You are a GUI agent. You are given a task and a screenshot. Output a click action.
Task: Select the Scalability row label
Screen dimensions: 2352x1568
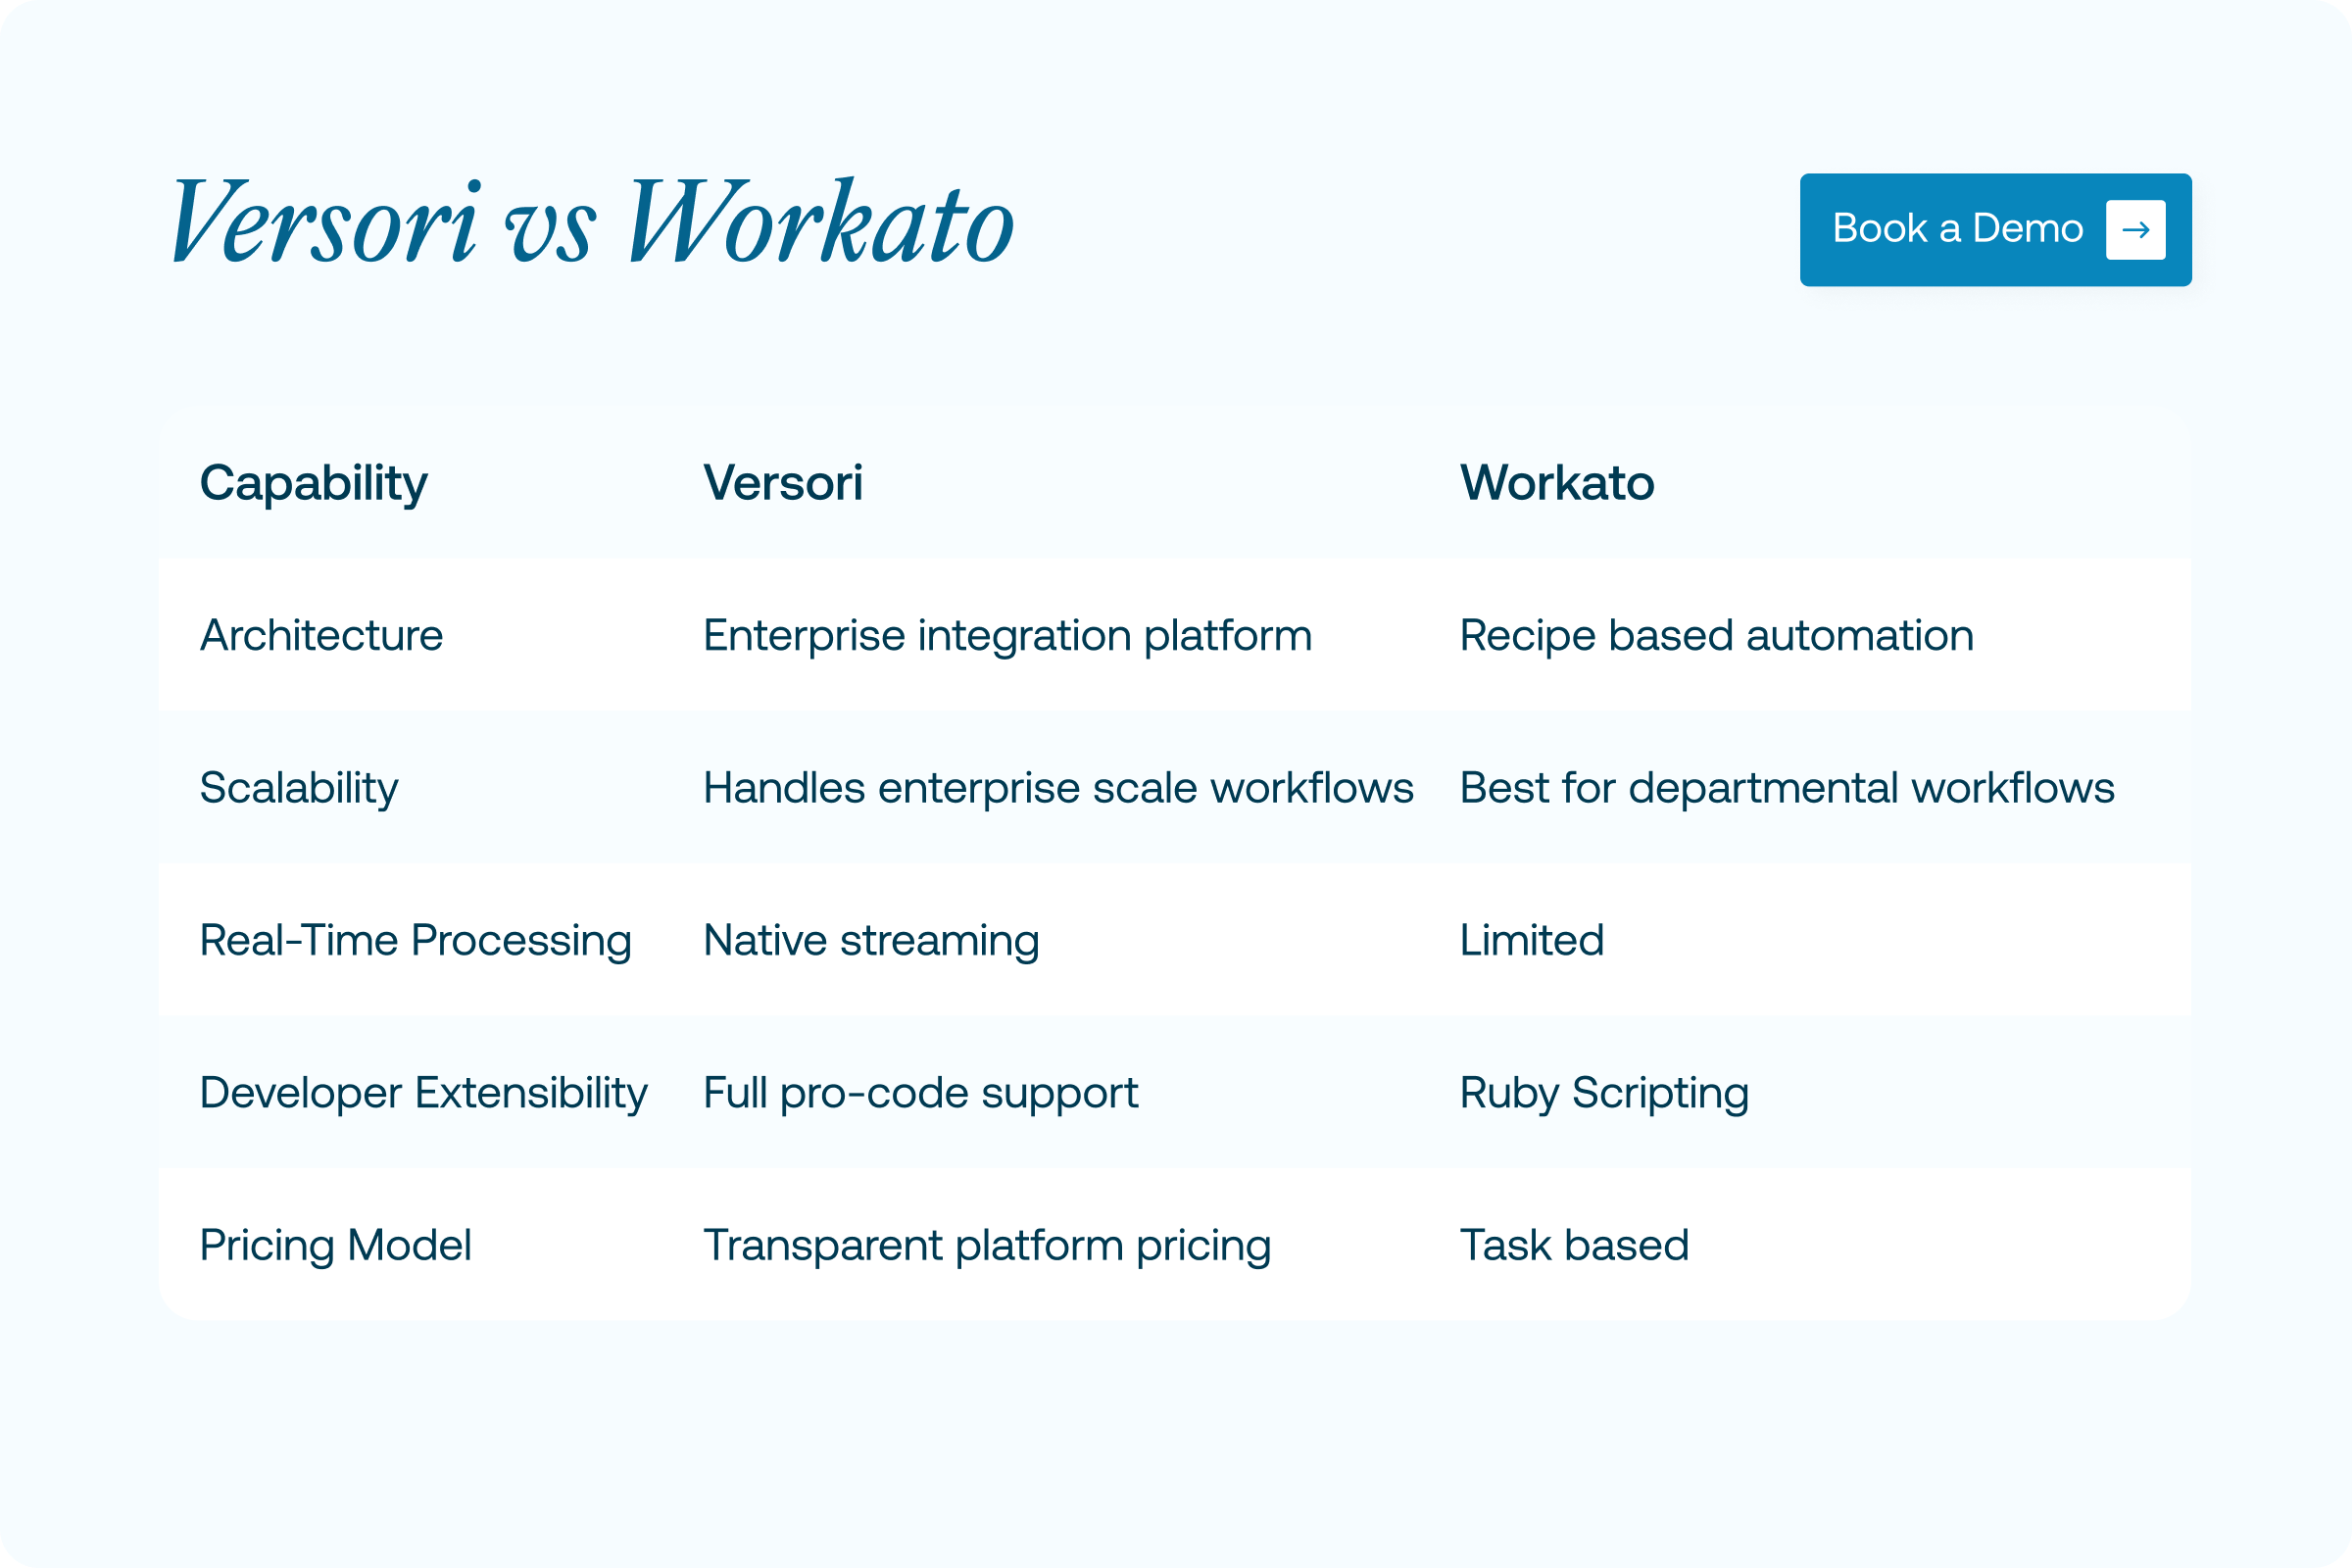tap(298, 788)
